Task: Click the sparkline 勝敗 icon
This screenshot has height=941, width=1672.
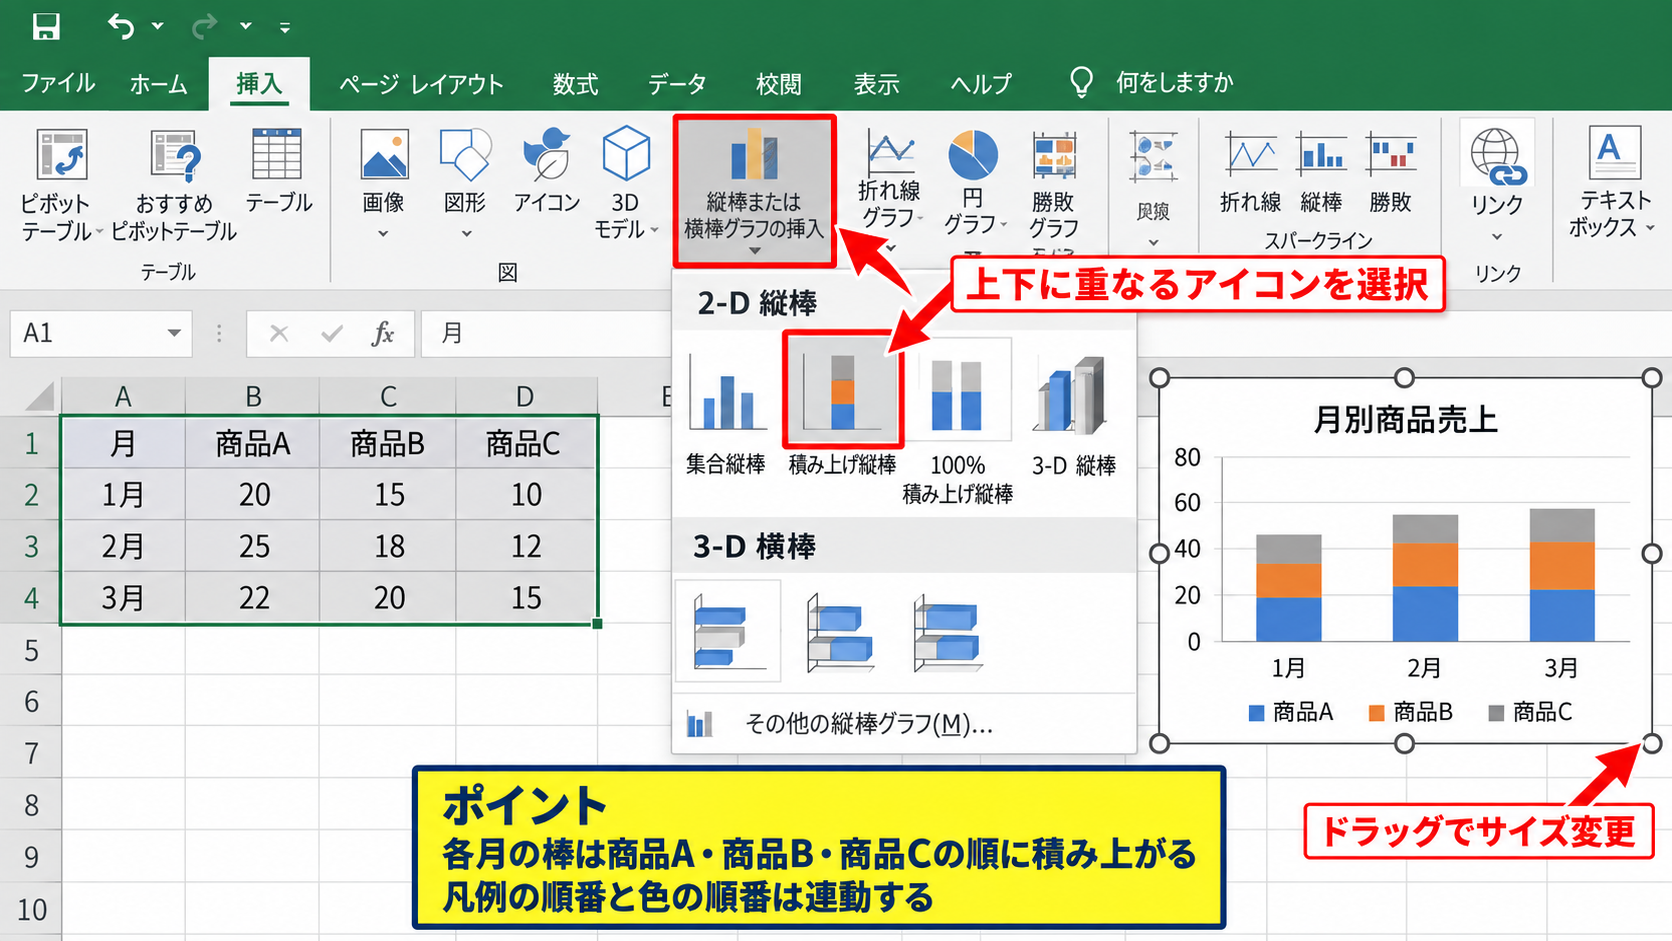Action: point(1391,155)
